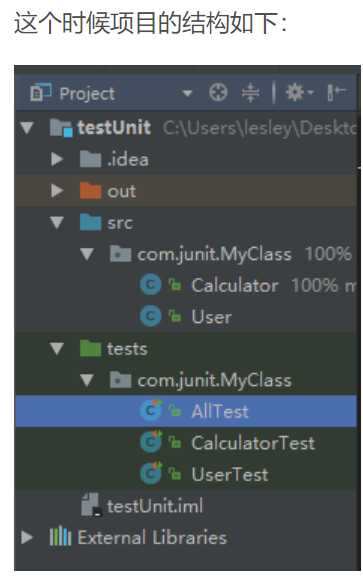Screen dimensions: 363x583
Task: Click the collapse all icon in toolbar
Action: (x=251, y=92)
